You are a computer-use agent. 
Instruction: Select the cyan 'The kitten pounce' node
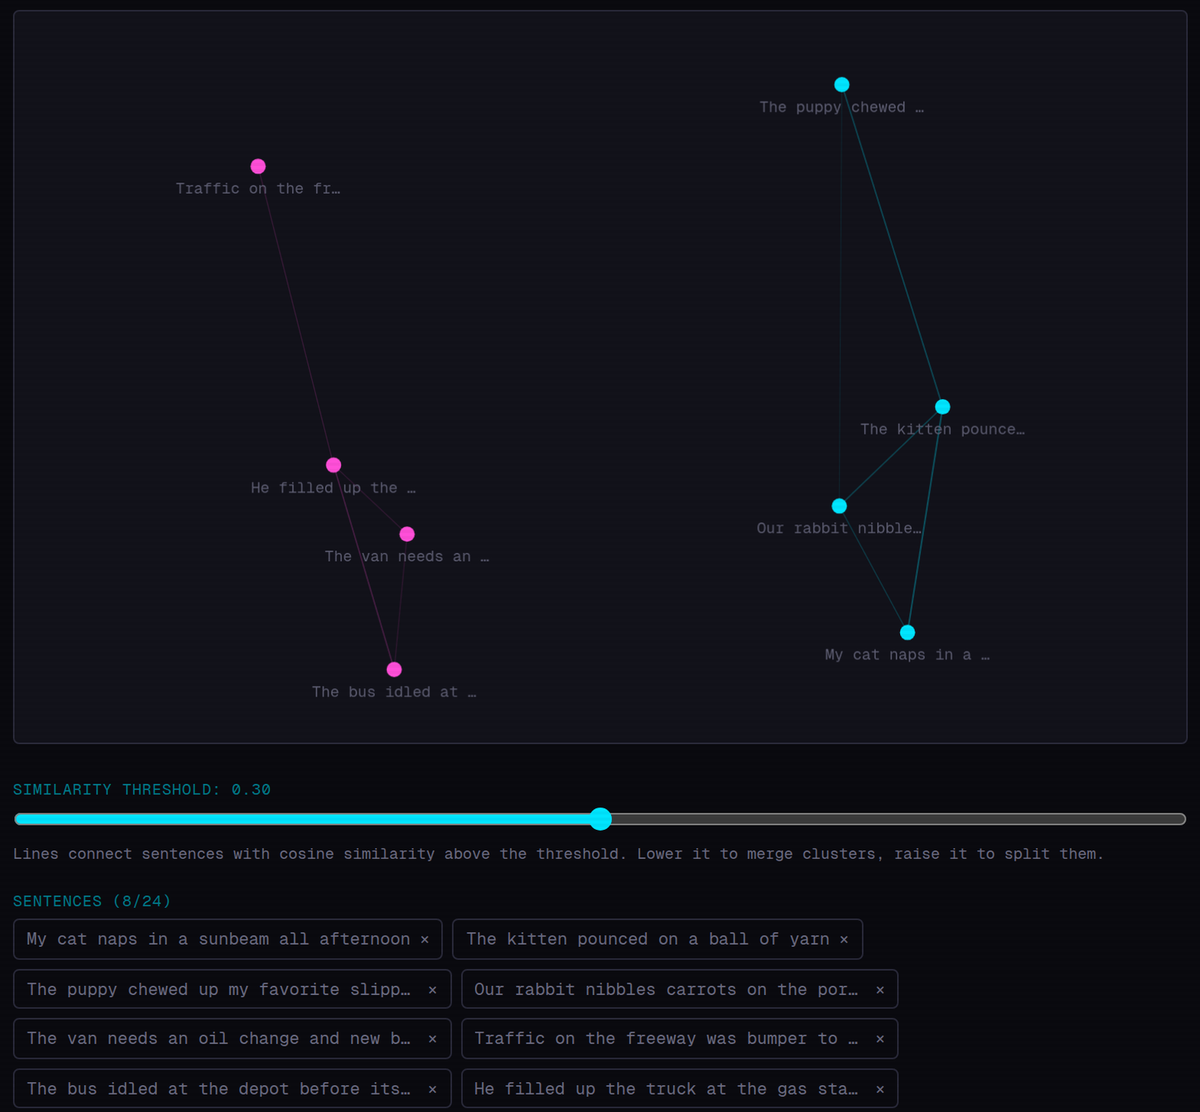tap(942, 407)
